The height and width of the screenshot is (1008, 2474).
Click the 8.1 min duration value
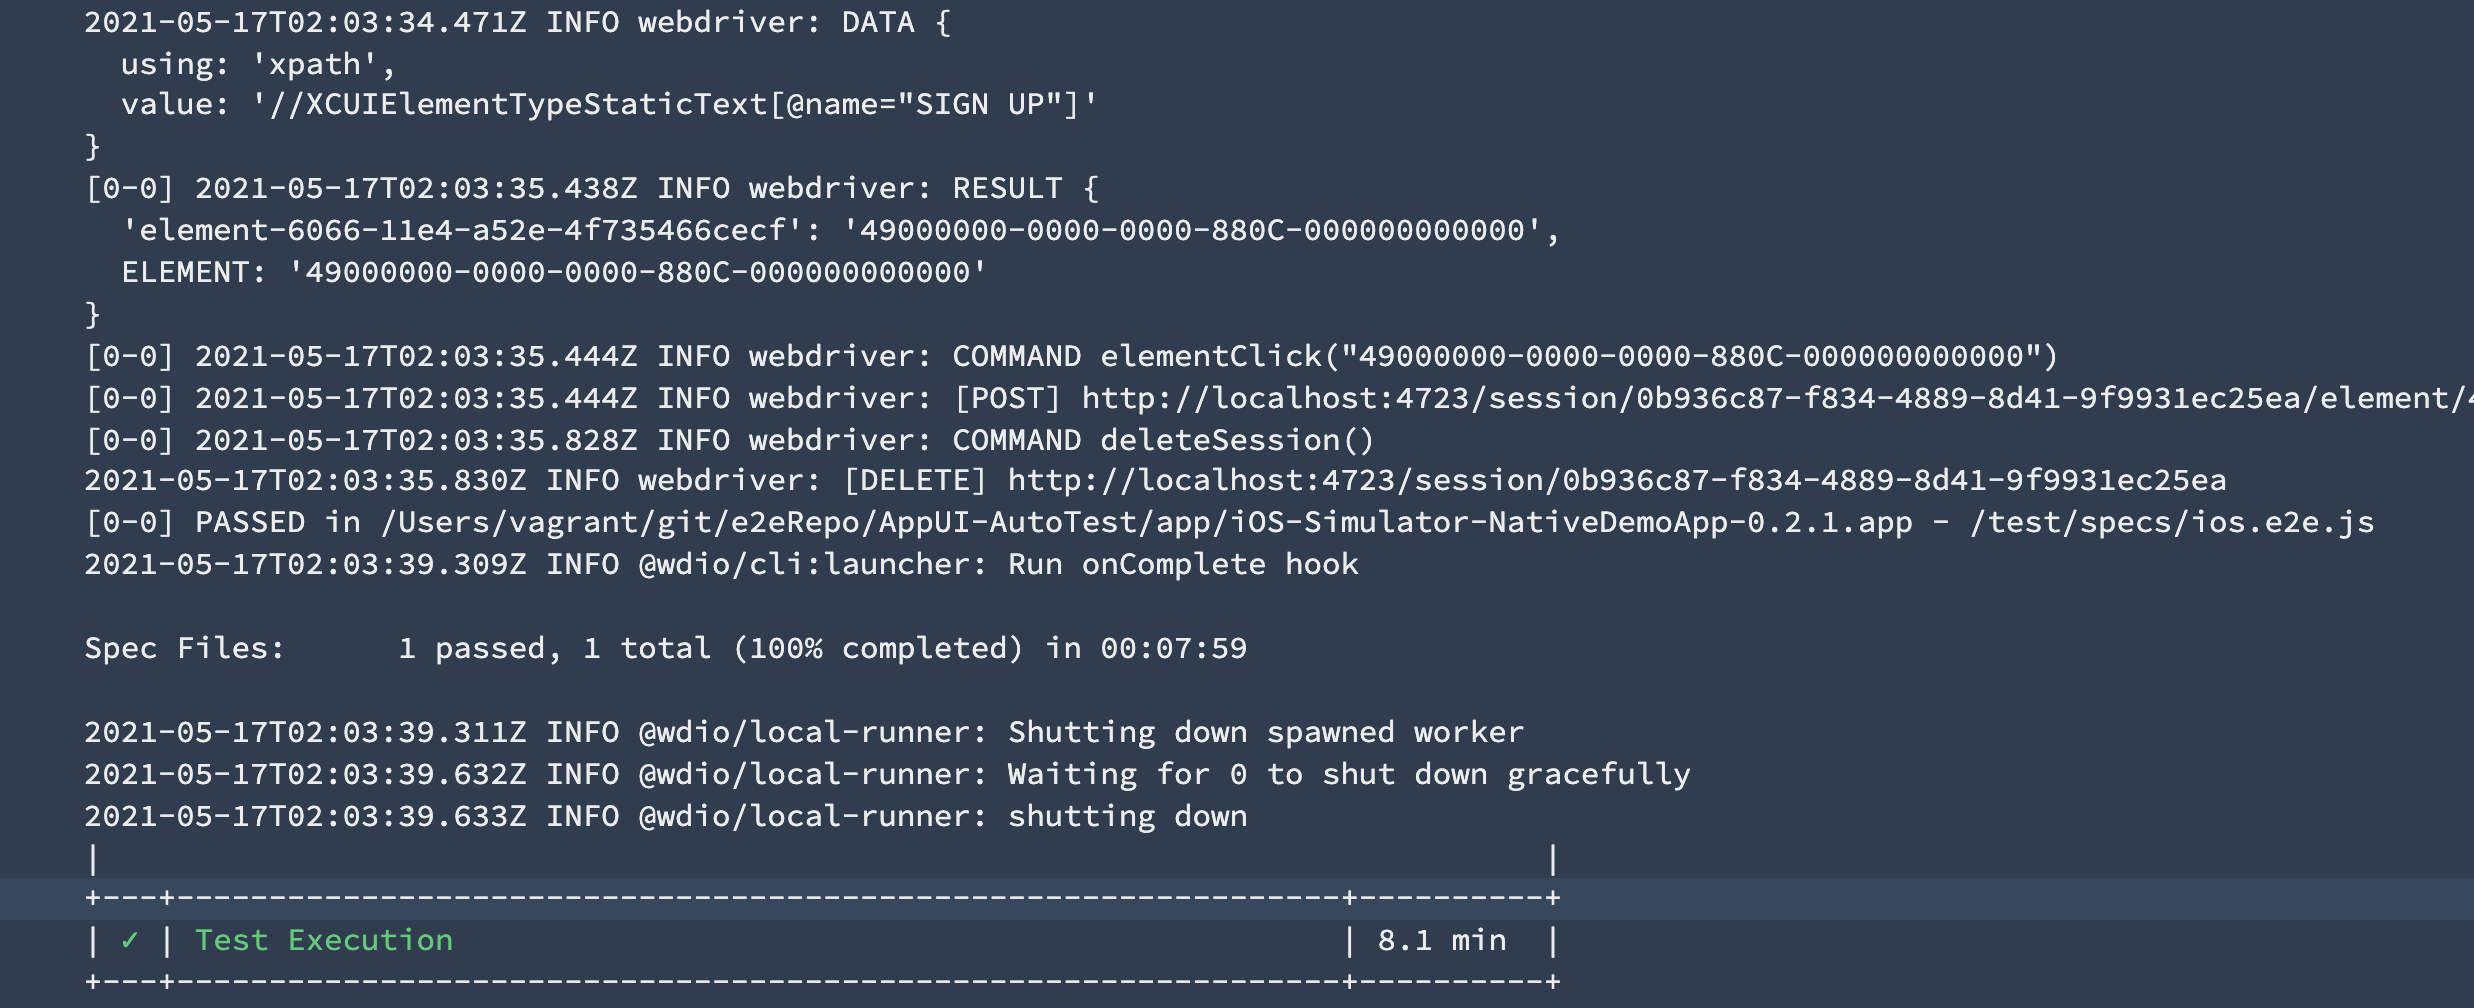(x=1441, y=940)
